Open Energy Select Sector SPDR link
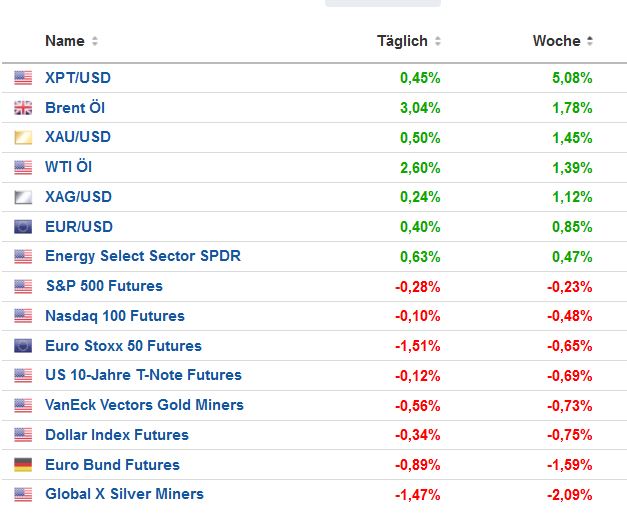Screen dimensions: 627x520 (142, 256)
